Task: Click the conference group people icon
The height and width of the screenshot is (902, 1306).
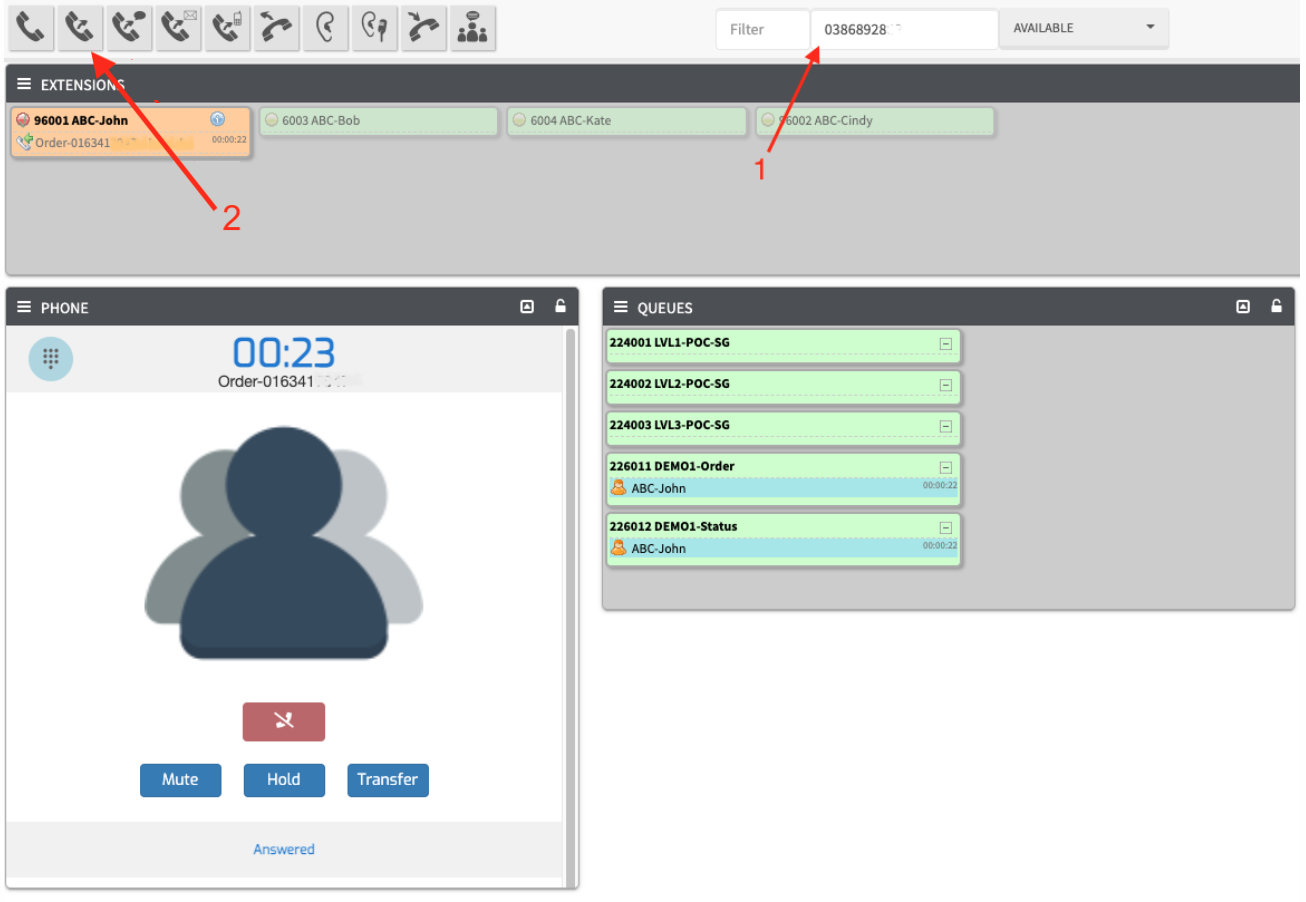Action: pos(472,29)
